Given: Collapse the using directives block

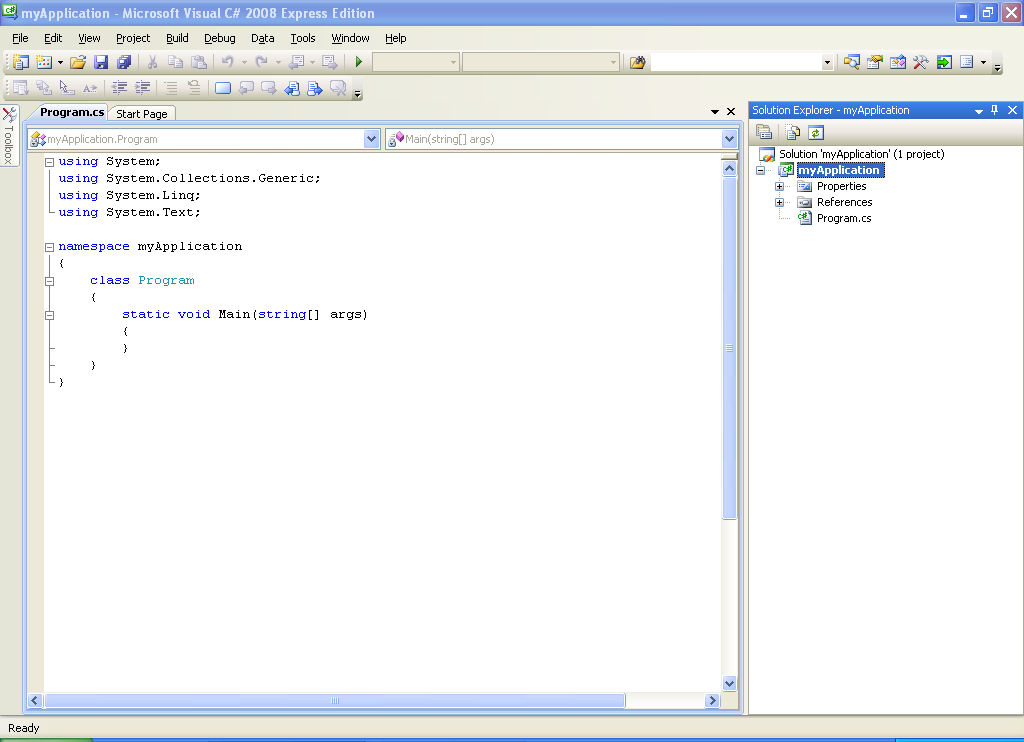Looking at the screenshot, I should [x=49, y=162].
